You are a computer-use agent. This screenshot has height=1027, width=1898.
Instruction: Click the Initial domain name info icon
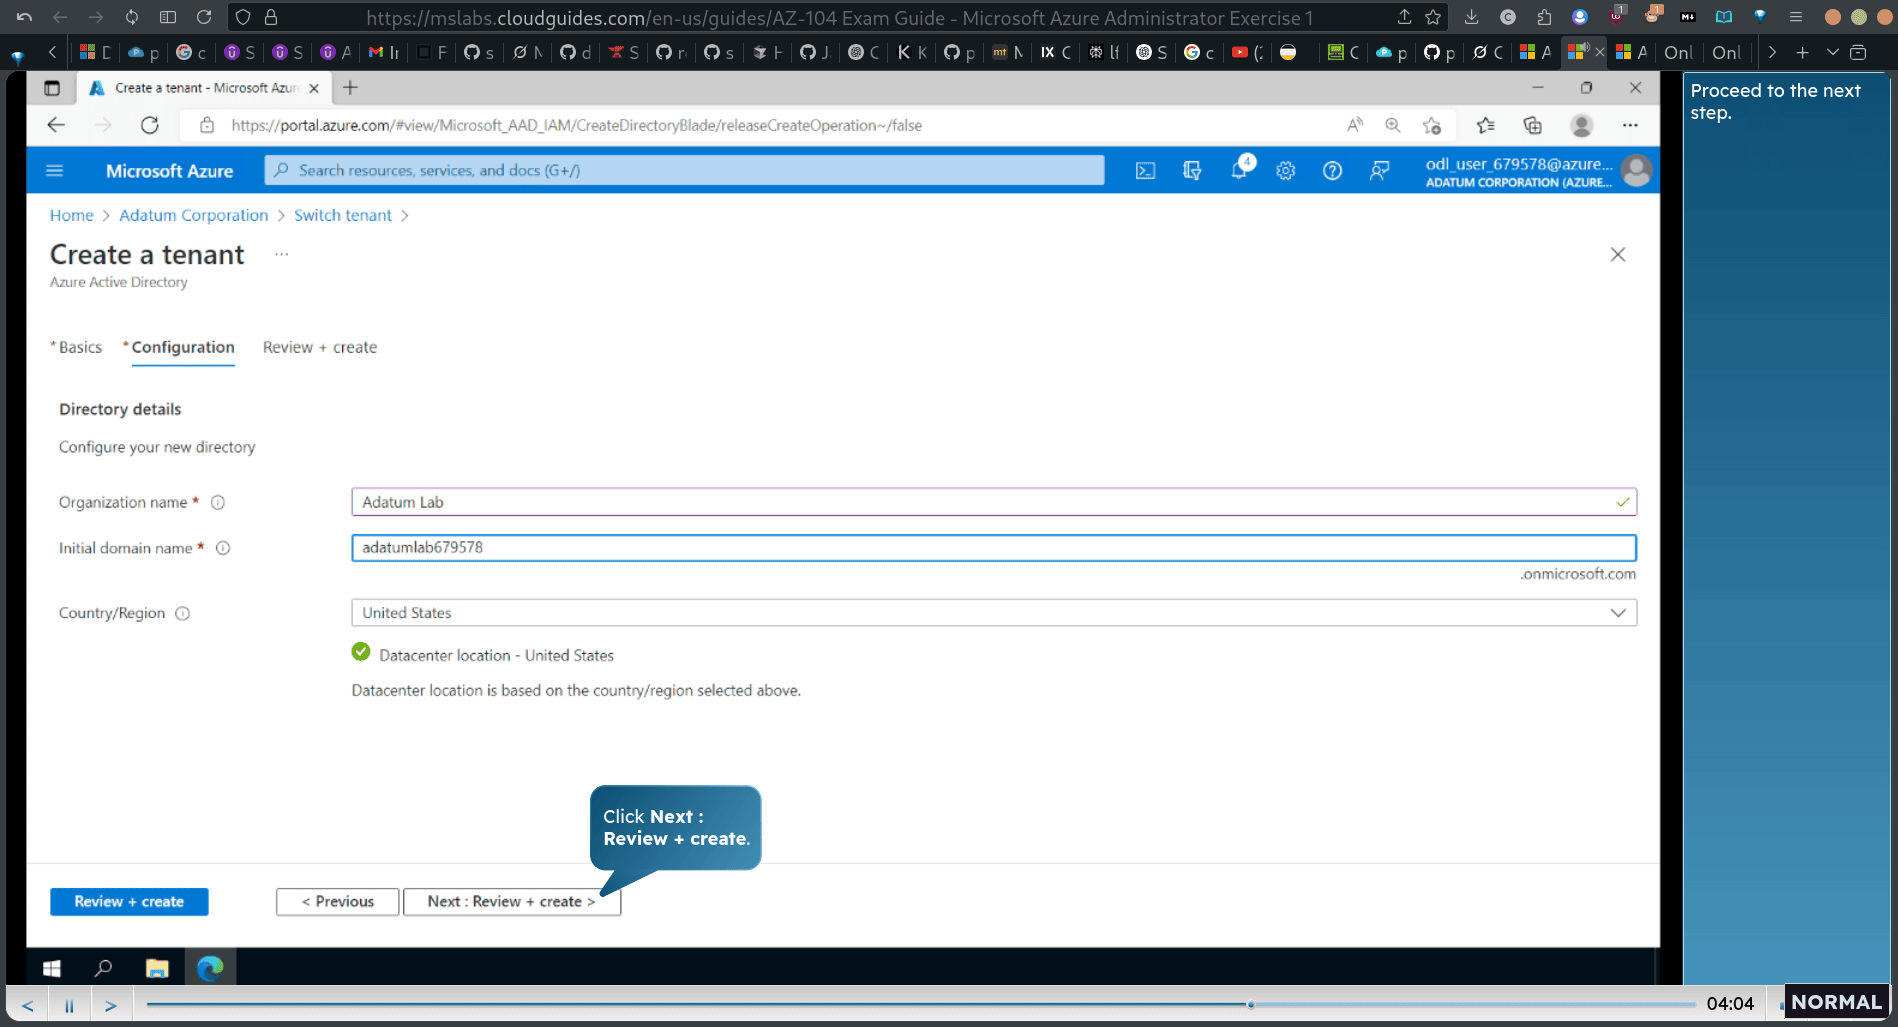tap(223, 548)
